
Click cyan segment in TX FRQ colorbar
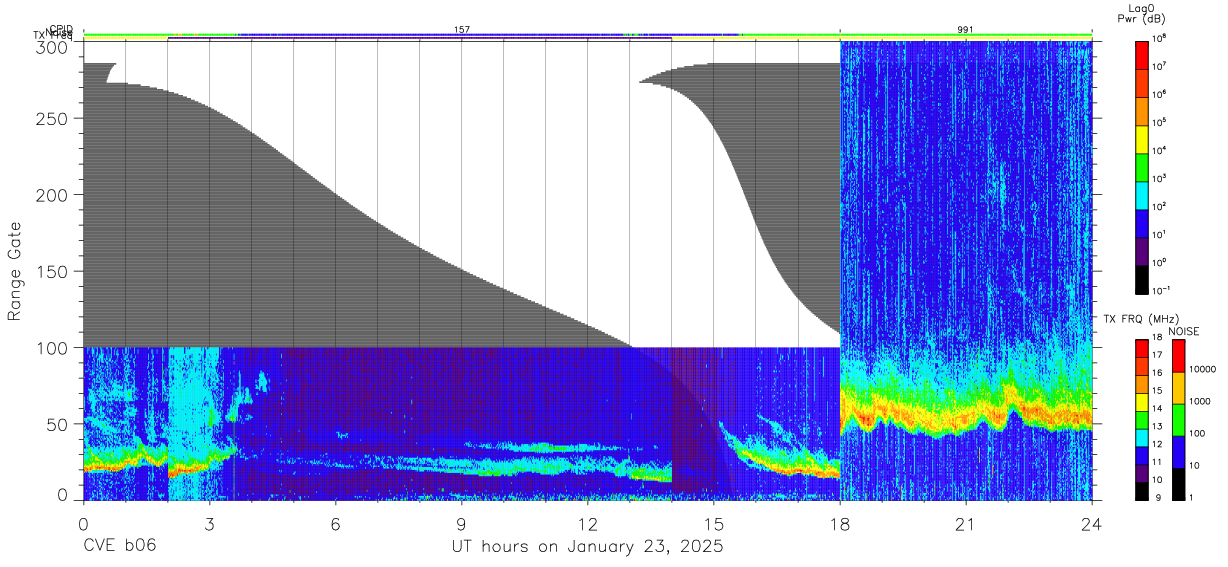(x=1142, y=437)
